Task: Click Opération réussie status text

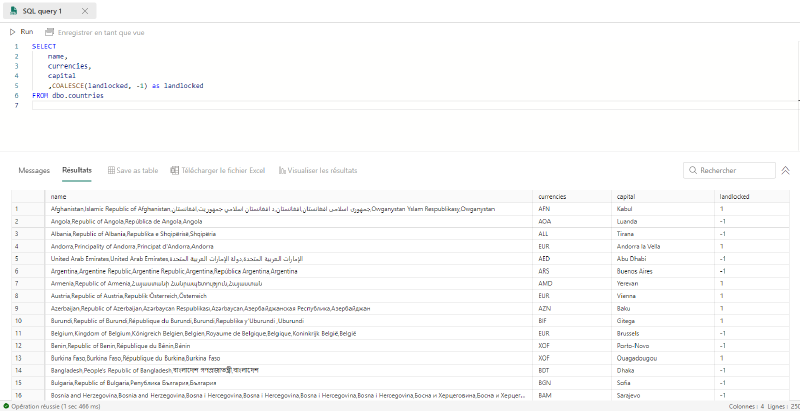Action: [x=56, y=406]
